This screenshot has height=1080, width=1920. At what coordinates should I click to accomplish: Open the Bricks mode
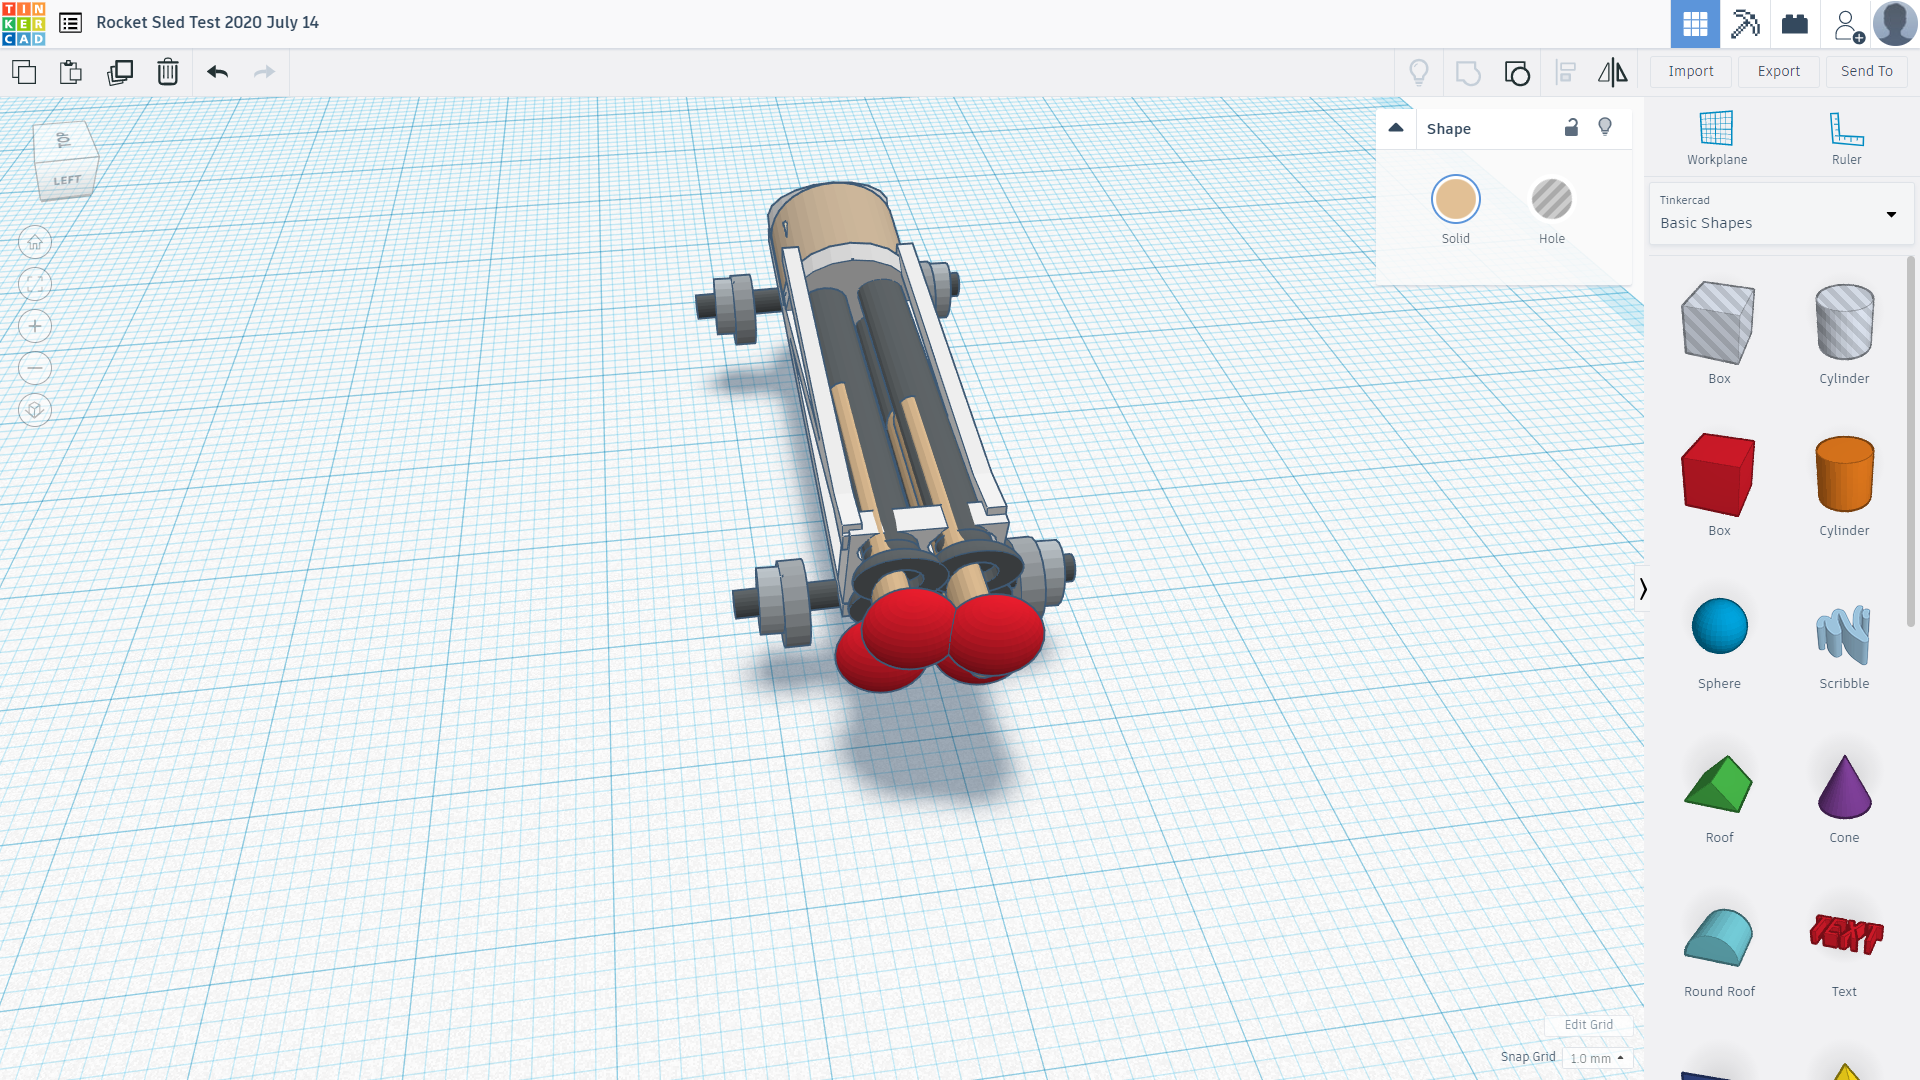click(1795, 24)
